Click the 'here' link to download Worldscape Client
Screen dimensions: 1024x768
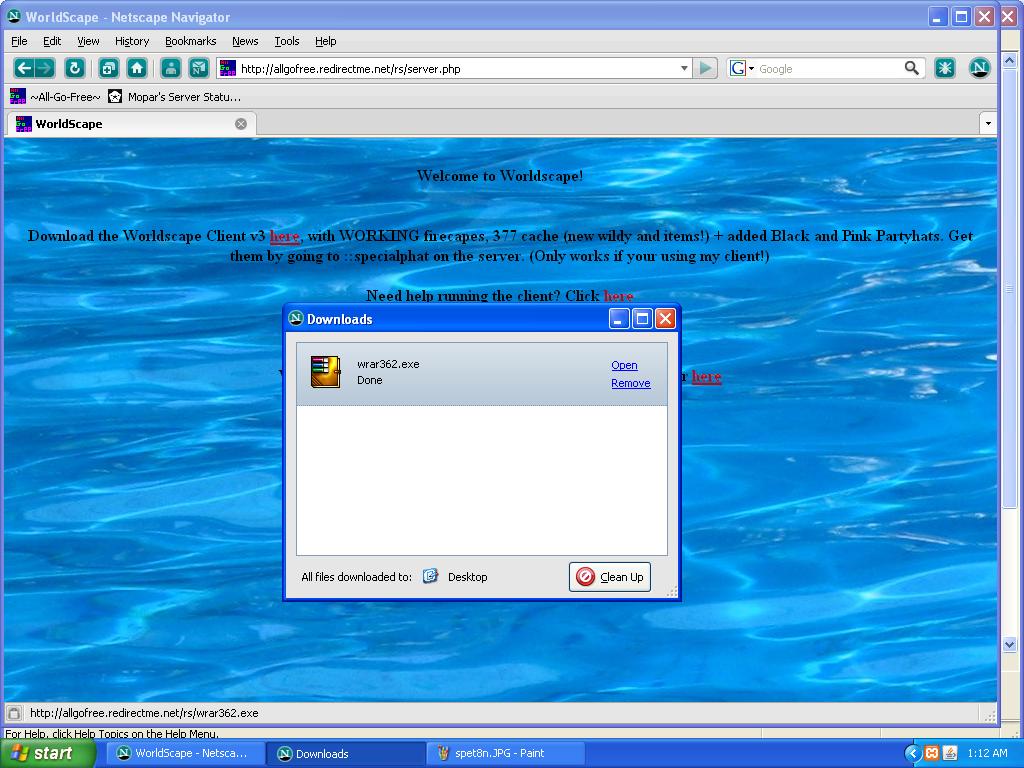click(x=285, y=236)
